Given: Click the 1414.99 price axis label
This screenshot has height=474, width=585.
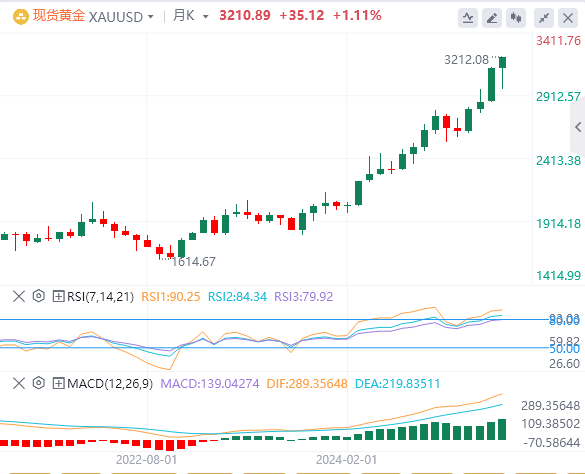Looking at the screenshot, I should [x=559, y=276].
